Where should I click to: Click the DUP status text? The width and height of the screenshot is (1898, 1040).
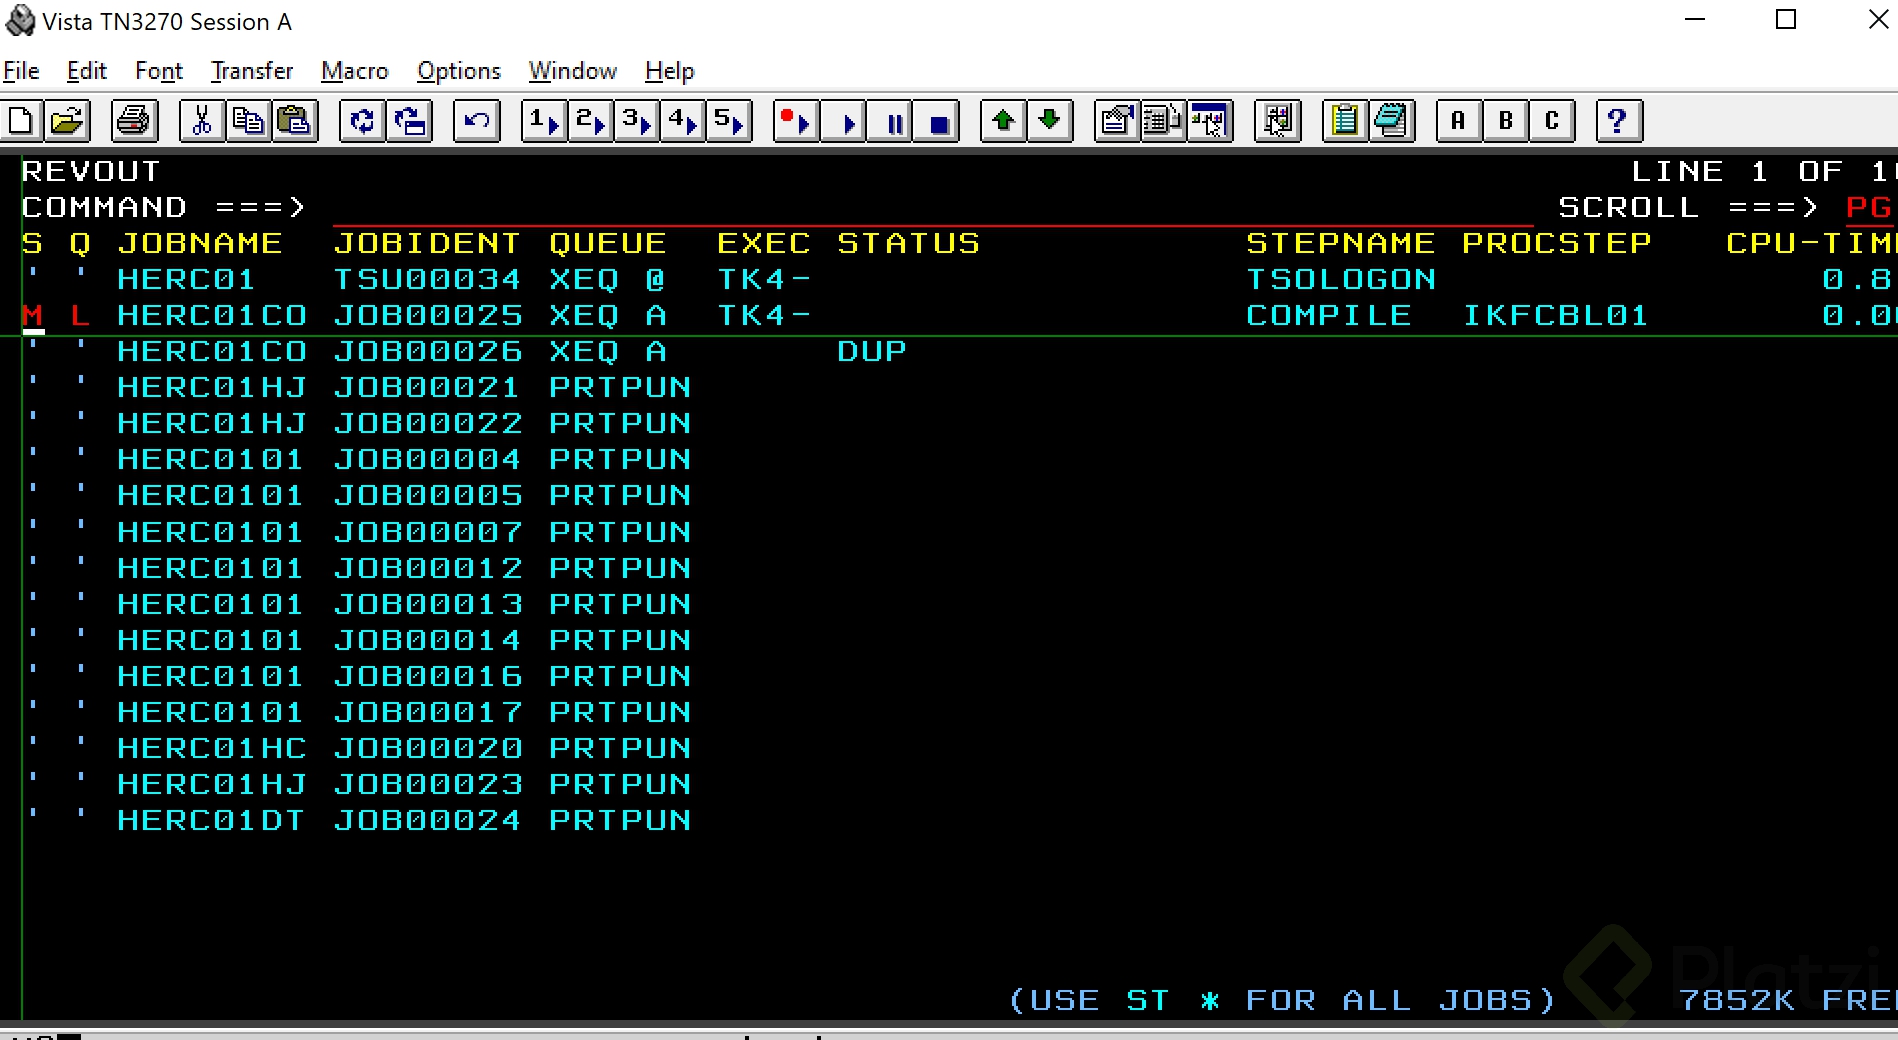tap(872, 352)
